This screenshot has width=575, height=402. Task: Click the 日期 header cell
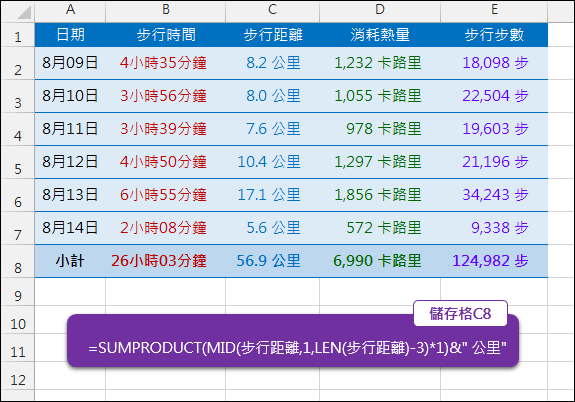click(x=70, y=35)
